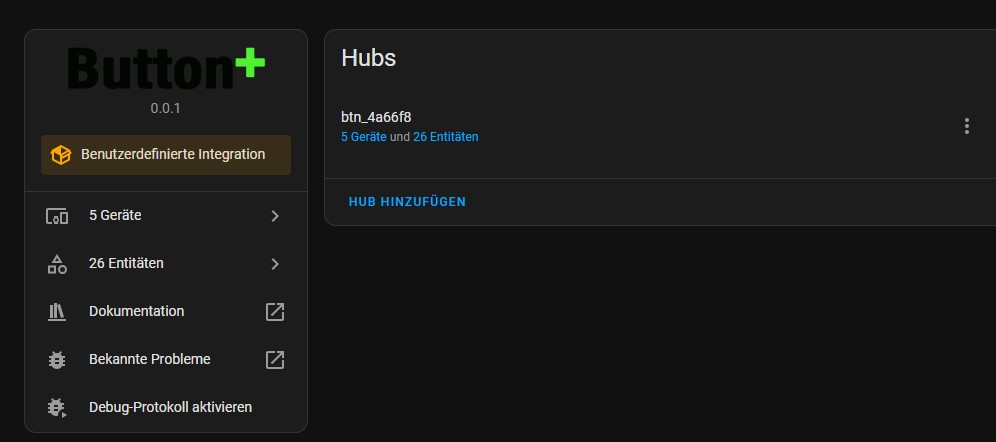Expand the 5 Geräte chevron arrow
Screen dimensions: 996x442
click(275, 216)
